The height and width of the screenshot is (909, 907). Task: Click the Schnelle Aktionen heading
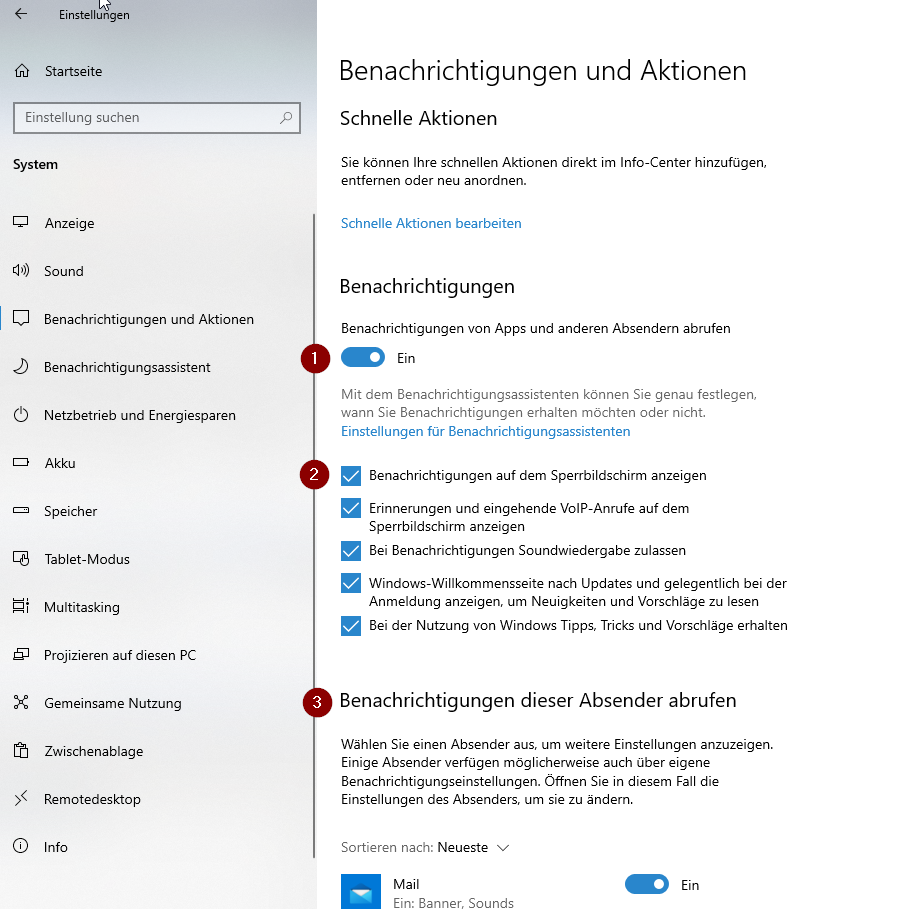[x=418, y=118]
